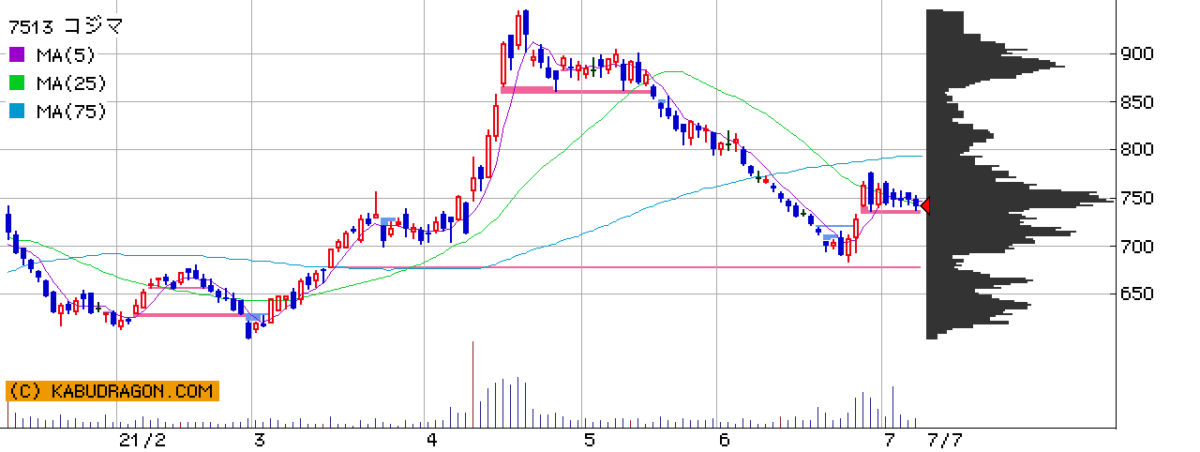Click the 800 price axis label
The image size is (1200, 452).
1135,150
